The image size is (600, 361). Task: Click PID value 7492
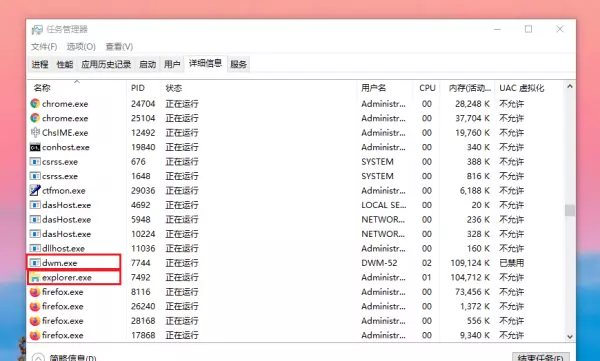click(x=140, y=278)
